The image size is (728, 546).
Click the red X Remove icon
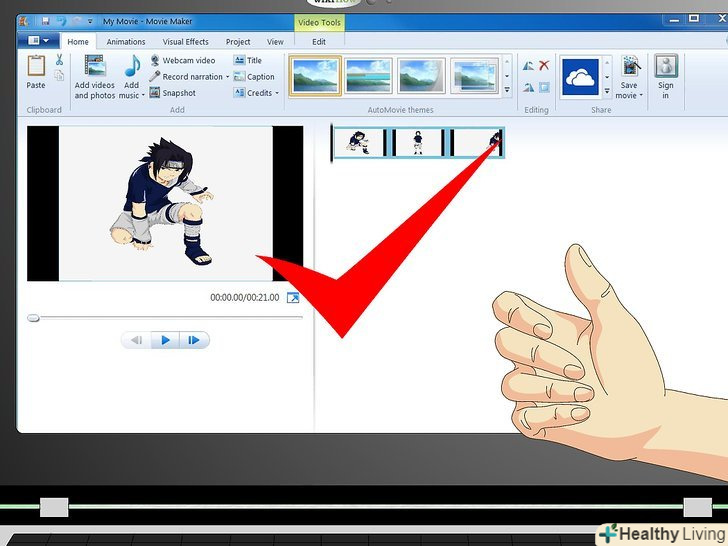pos(544,65)
